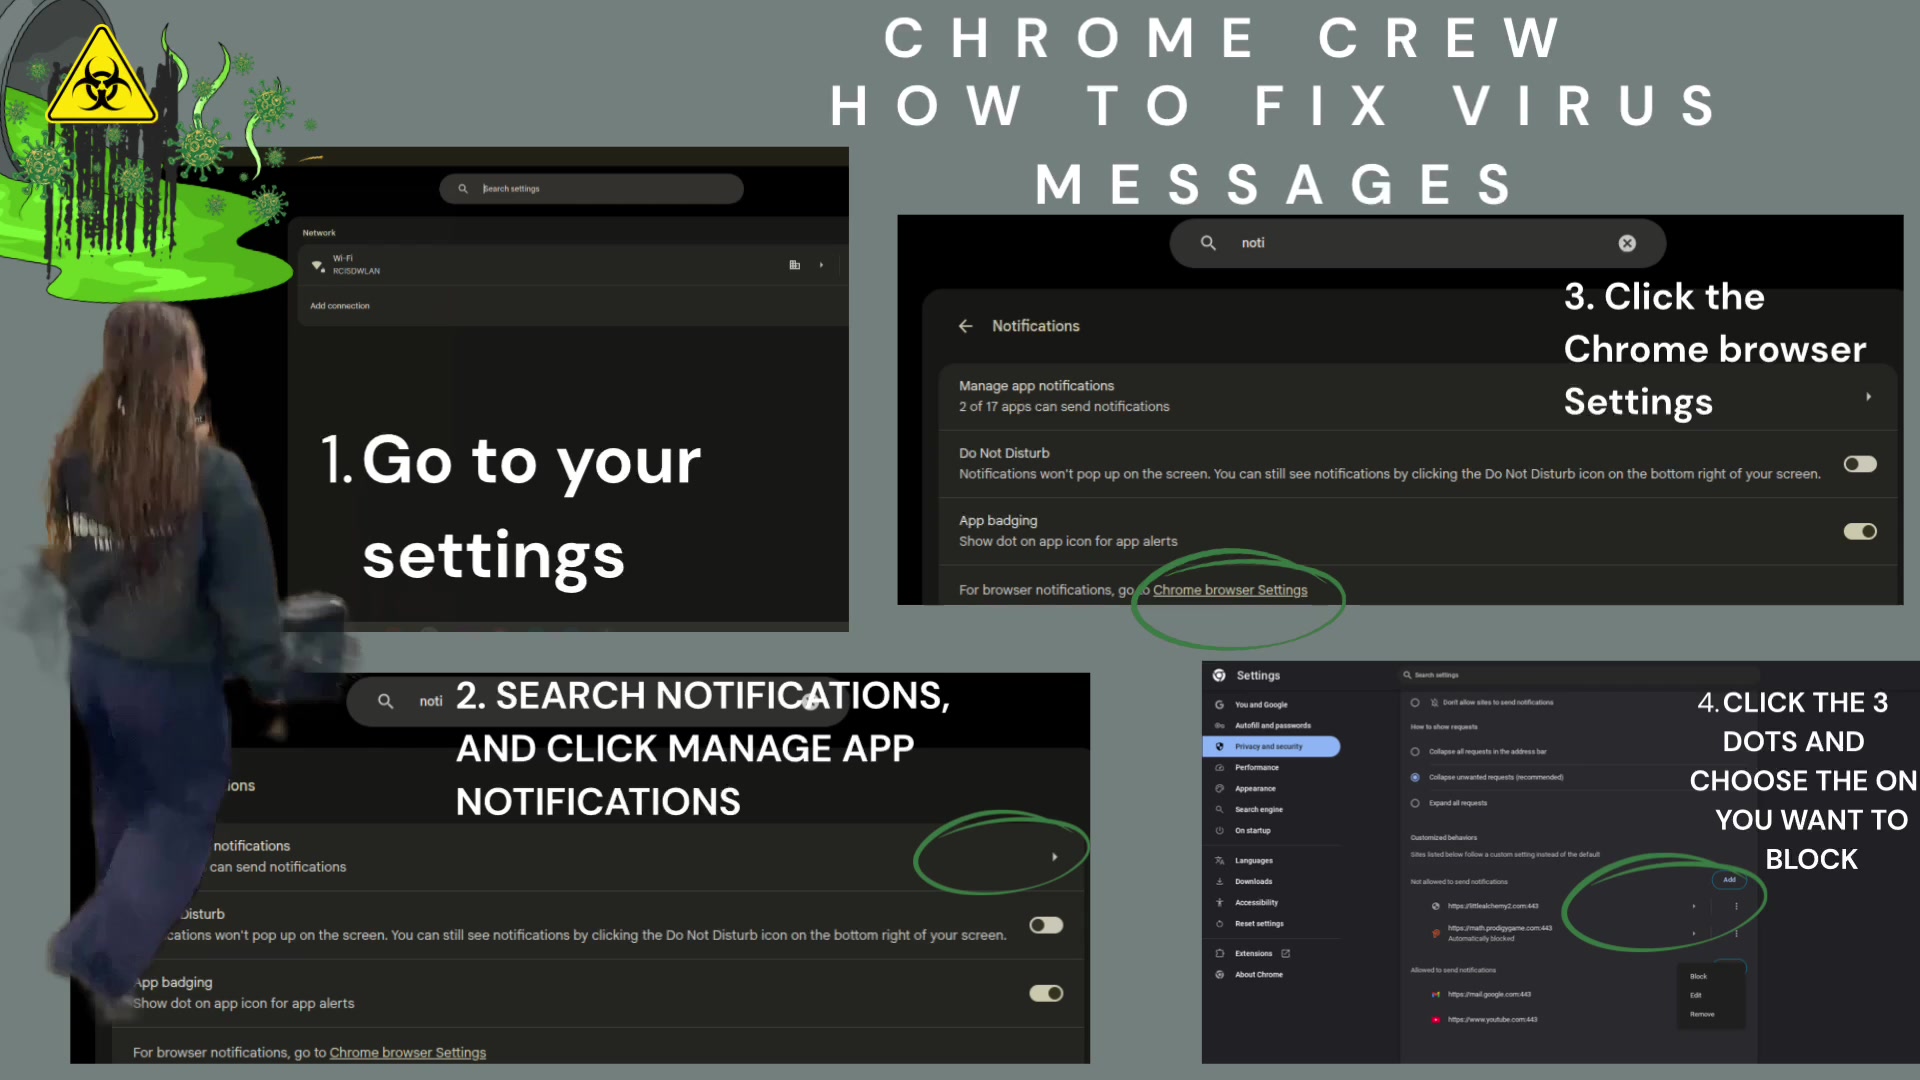This screenshot has height=1080, width=1920.
Task: Click the magnifier icon in step 2 search bar
Action: point(385,701)
